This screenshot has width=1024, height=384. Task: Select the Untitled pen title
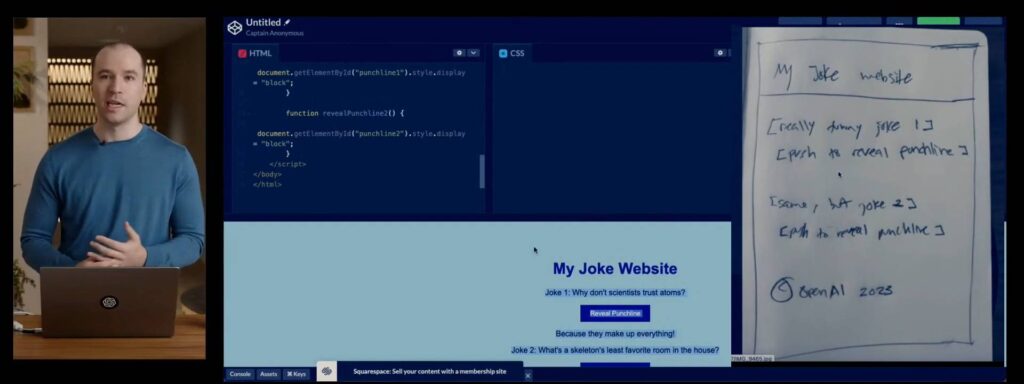pos(263,22)
